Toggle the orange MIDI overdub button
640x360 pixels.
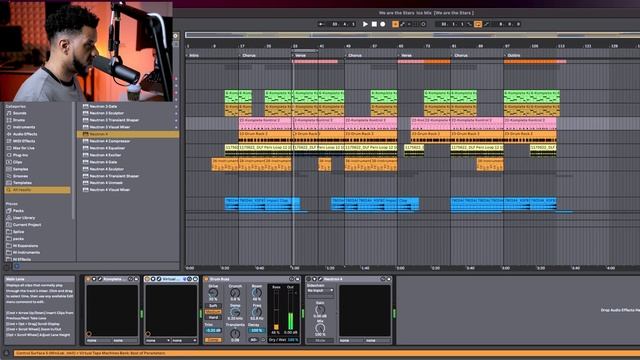tap(395, 24)
